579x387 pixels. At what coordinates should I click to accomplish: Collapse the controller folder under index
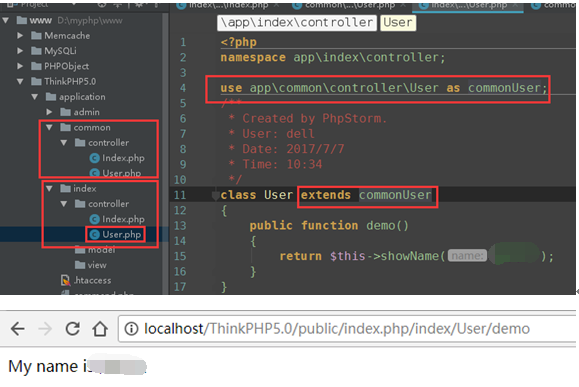click(64, 204)
